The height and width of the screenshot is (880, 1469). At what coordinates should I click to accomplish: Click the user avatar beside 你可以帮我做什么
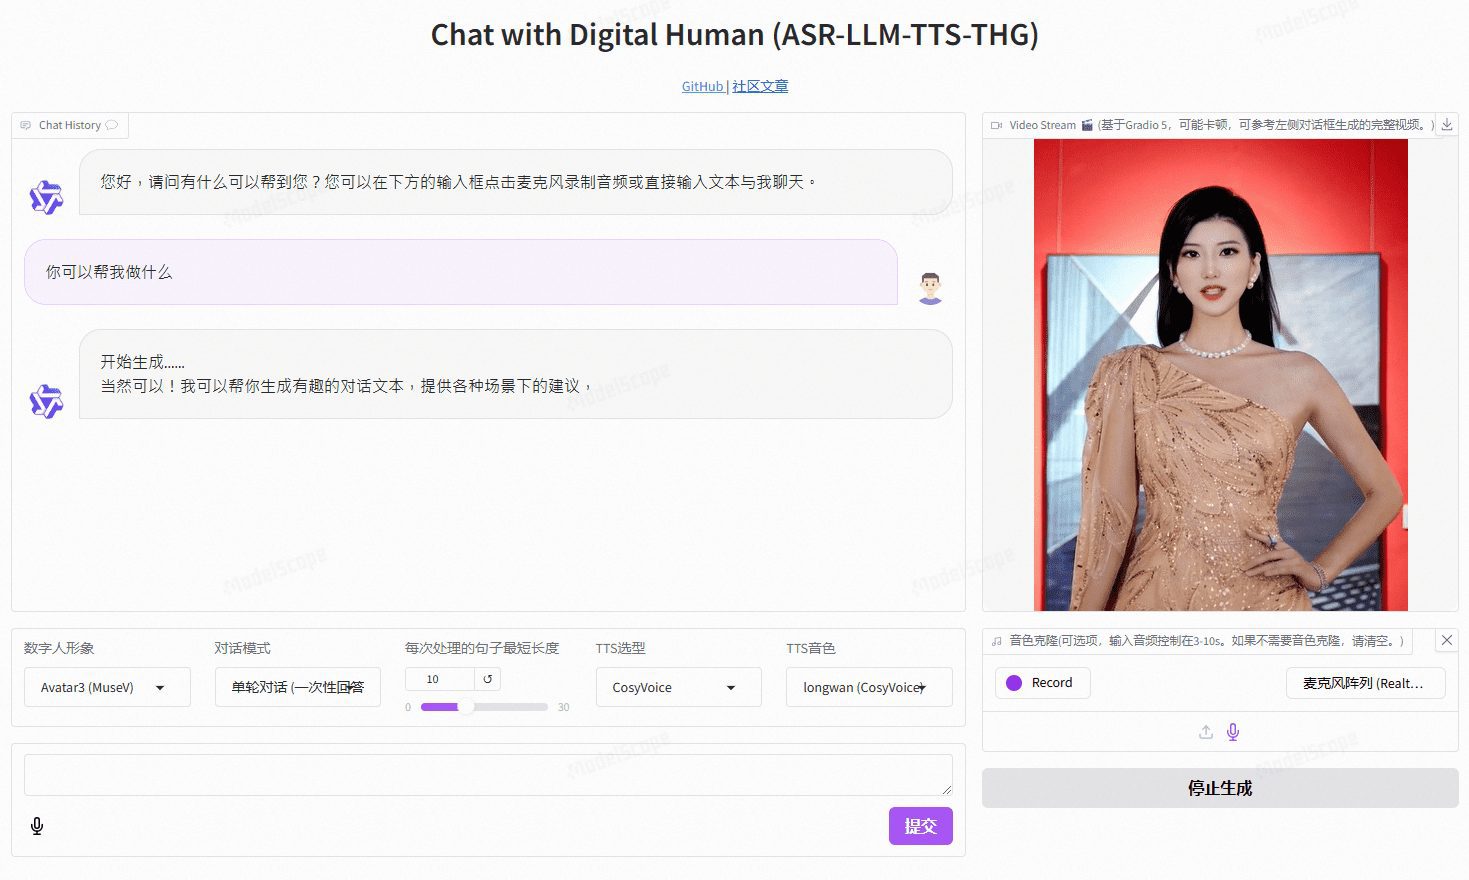pos(930,288)
